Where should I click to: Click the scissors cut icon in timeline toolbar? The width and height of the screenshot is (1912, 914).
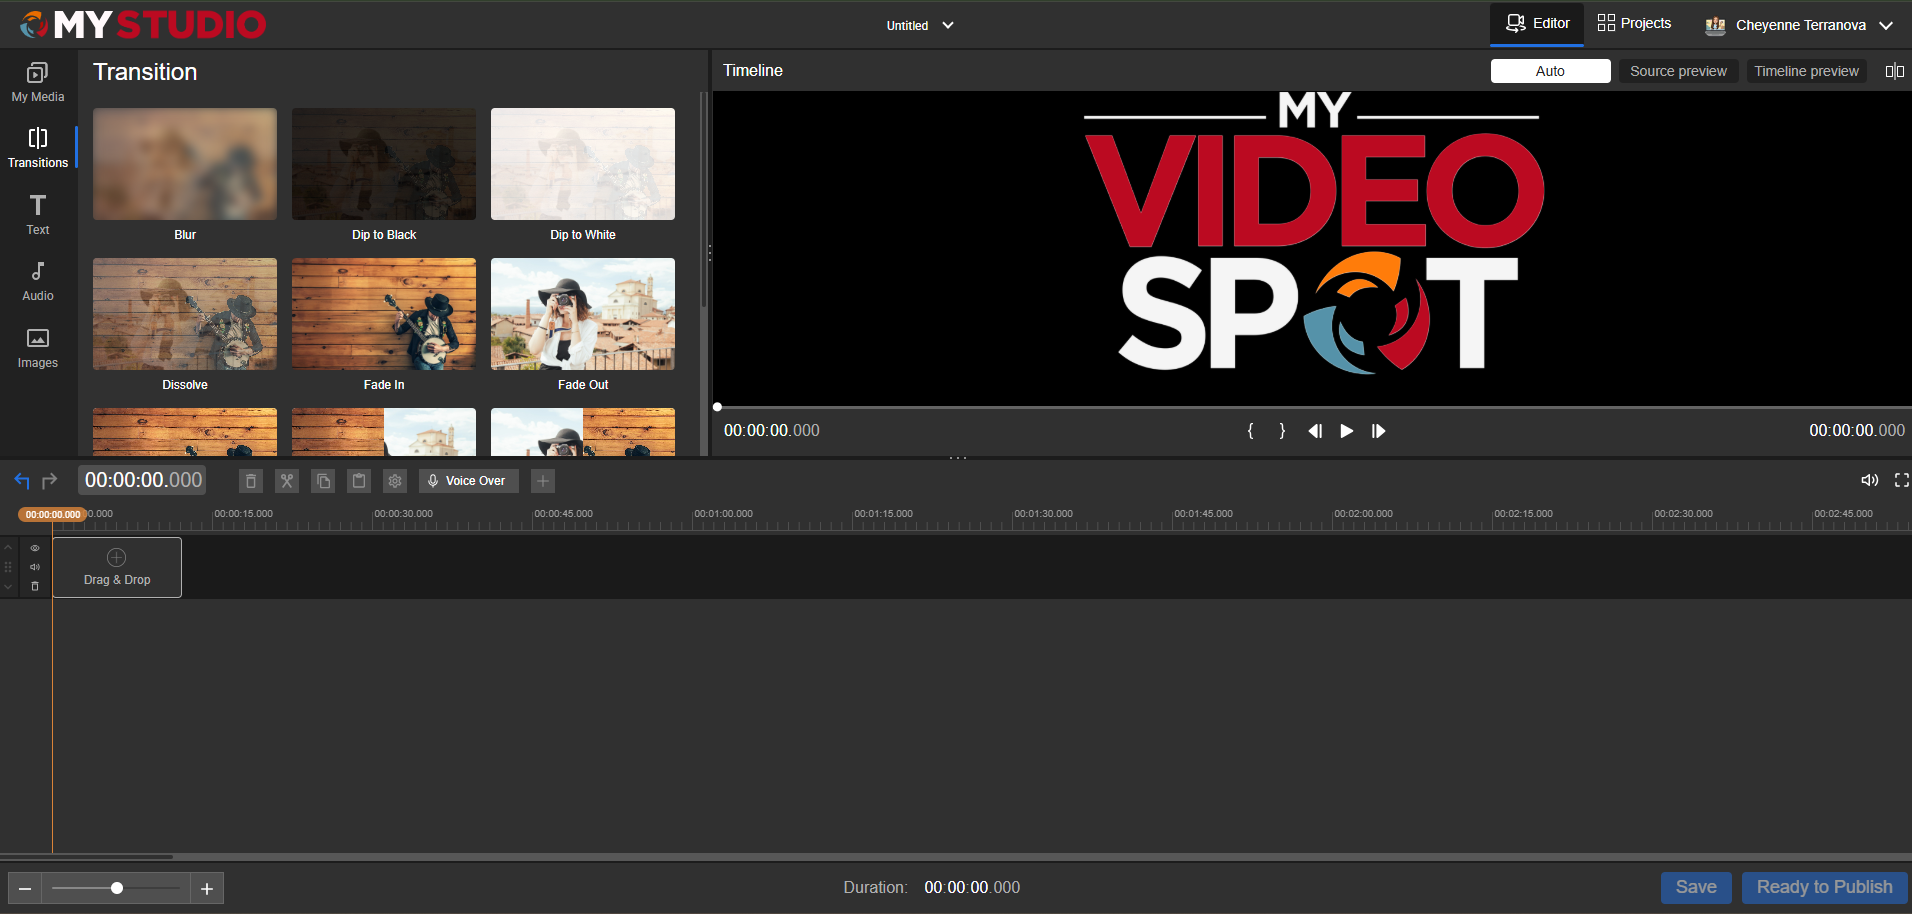(287, 481)
